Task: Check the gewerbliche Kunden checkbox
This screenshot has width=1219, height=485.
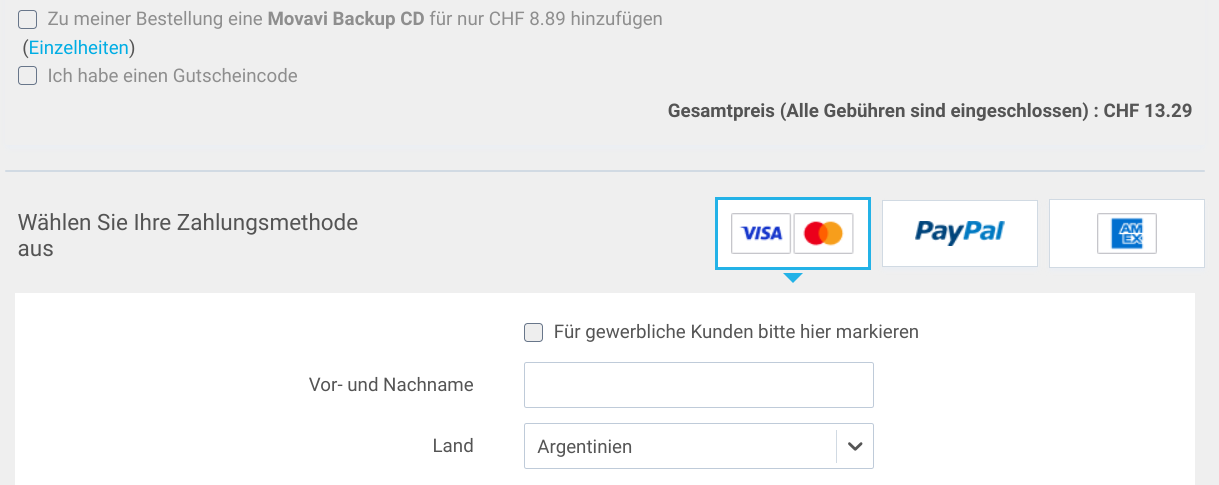Action: coord(534,332)
